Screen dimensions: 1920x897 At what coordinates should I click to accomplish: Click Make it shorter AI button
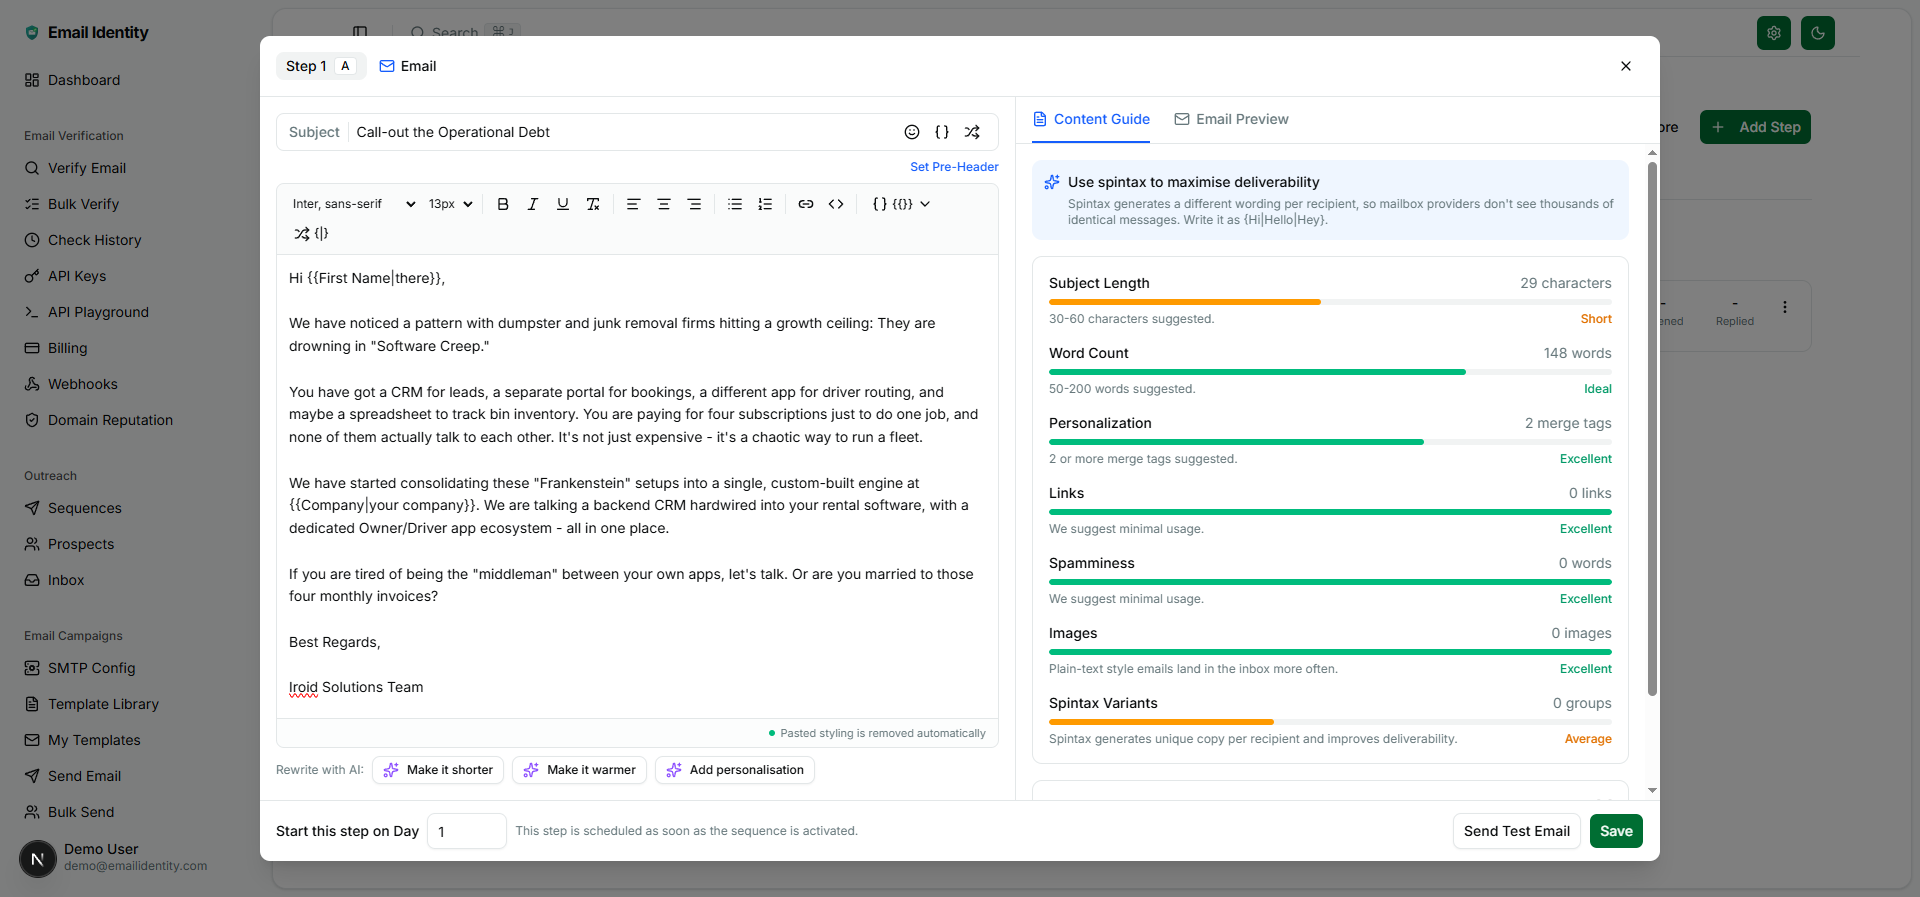pyautogui.click(x=438, y=770)
